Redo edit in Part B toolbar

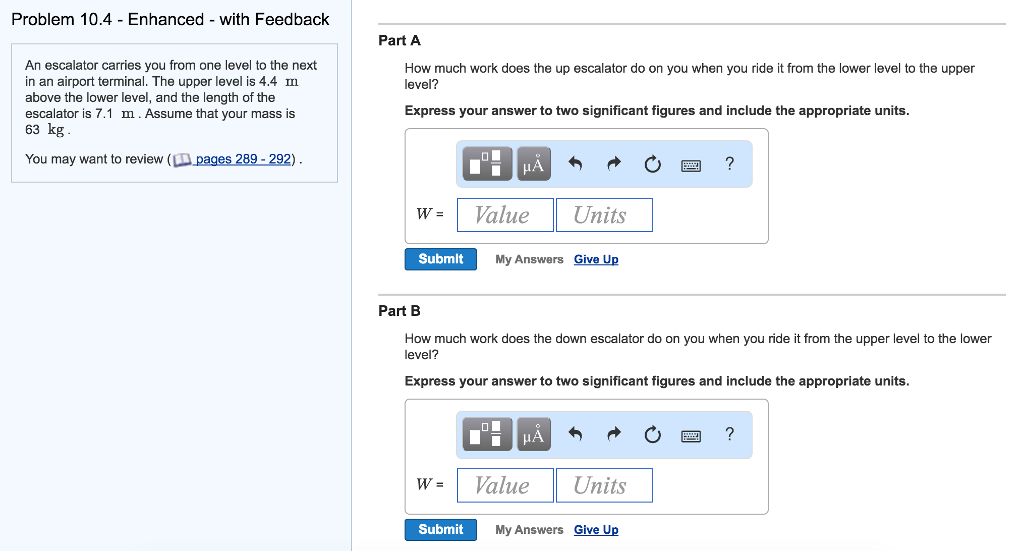tap(614, 433)
